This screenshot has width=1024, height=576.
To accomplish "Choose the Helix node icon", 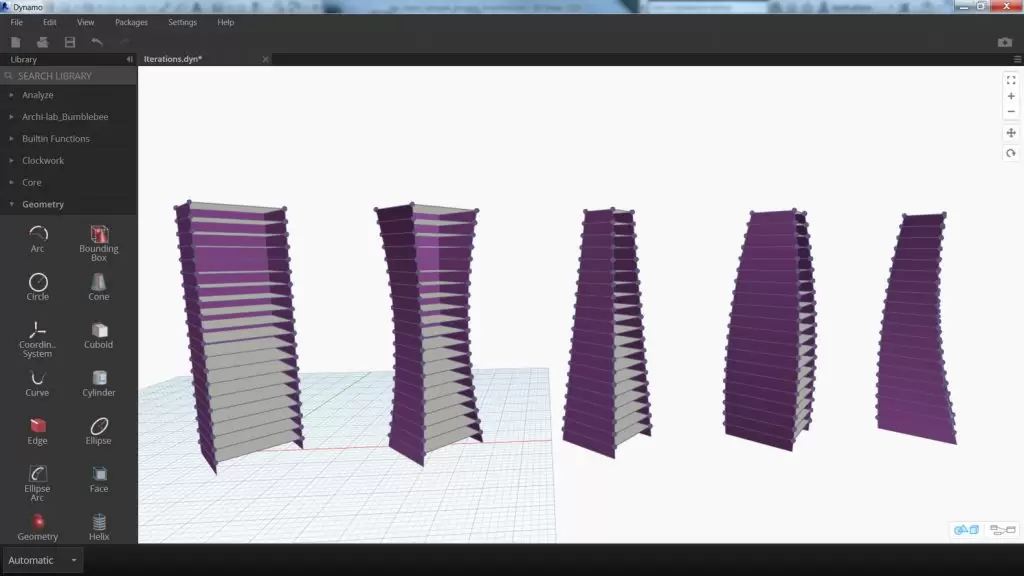I will click(99, 522).
